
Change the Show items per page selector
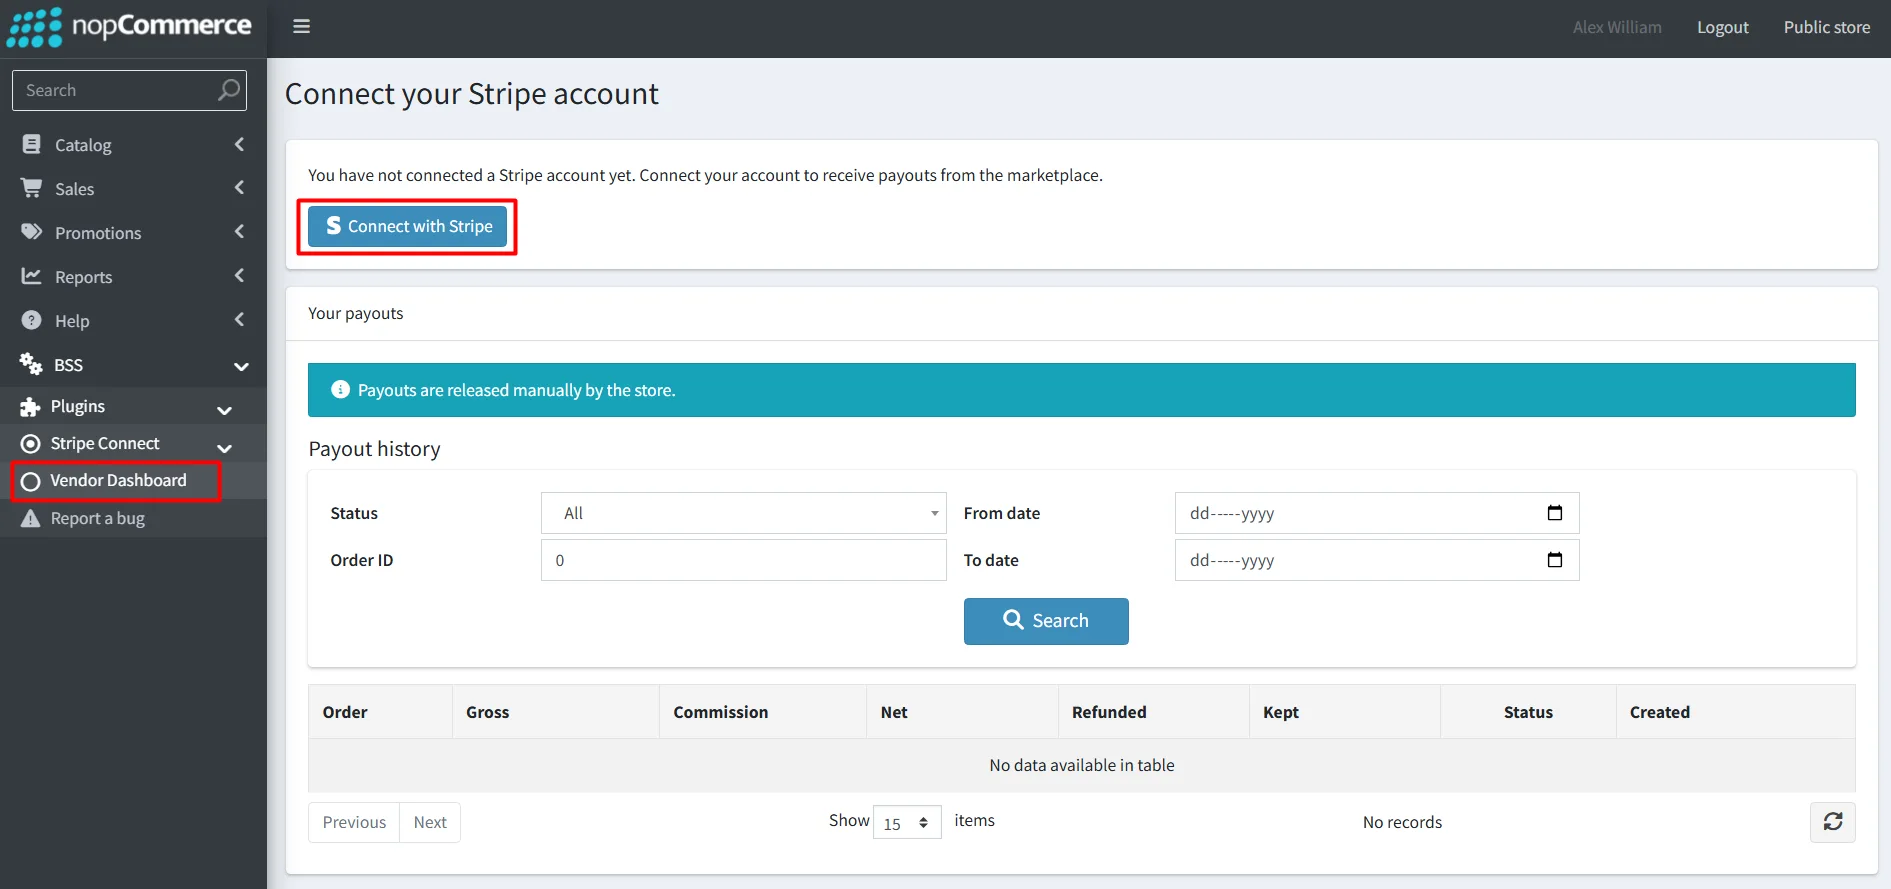coord(907,822)
